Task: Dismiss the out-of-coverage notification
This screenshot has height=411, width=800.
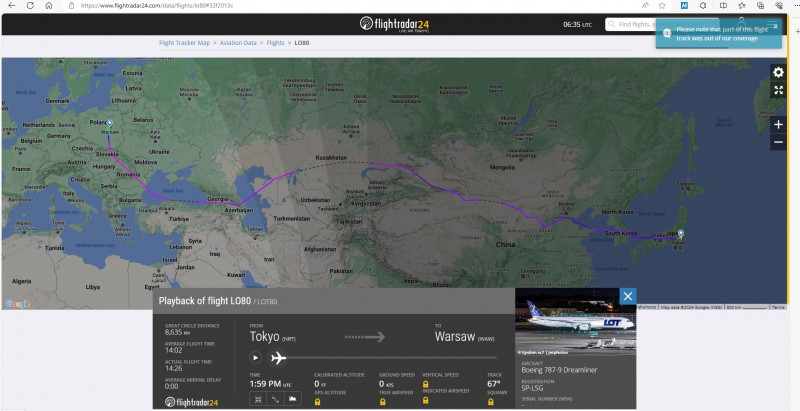Action: tap(776, 25)
